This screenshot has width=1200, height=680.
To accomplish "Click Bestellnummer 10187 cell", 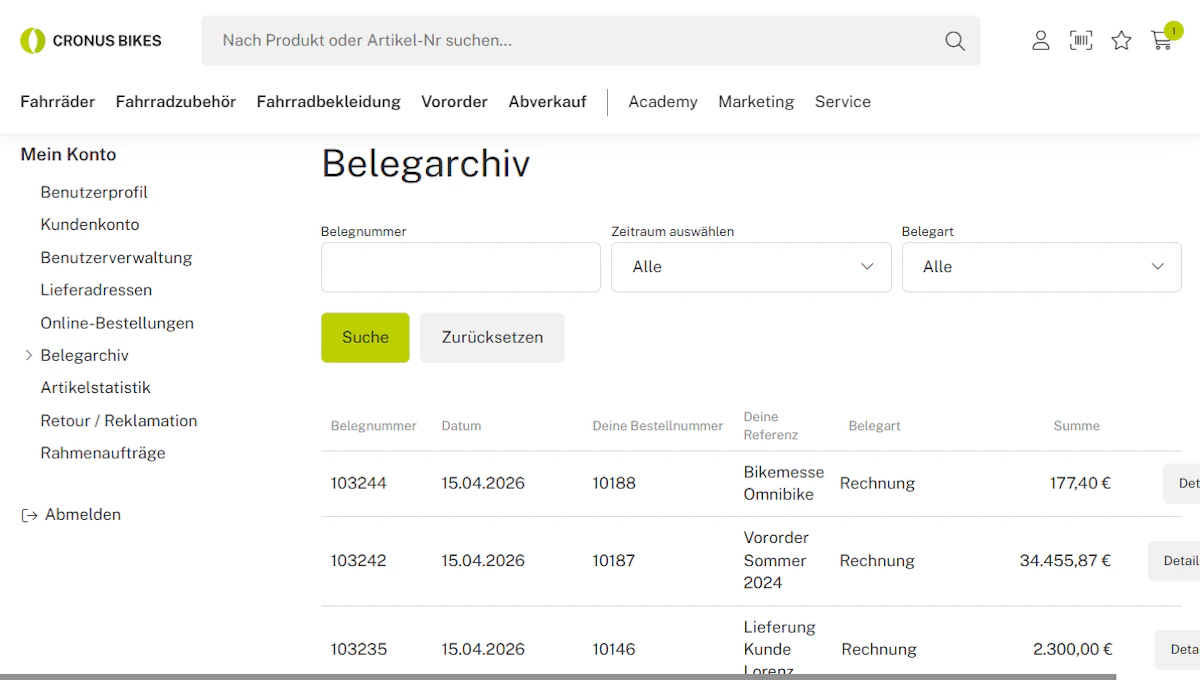I will [614, 561].
